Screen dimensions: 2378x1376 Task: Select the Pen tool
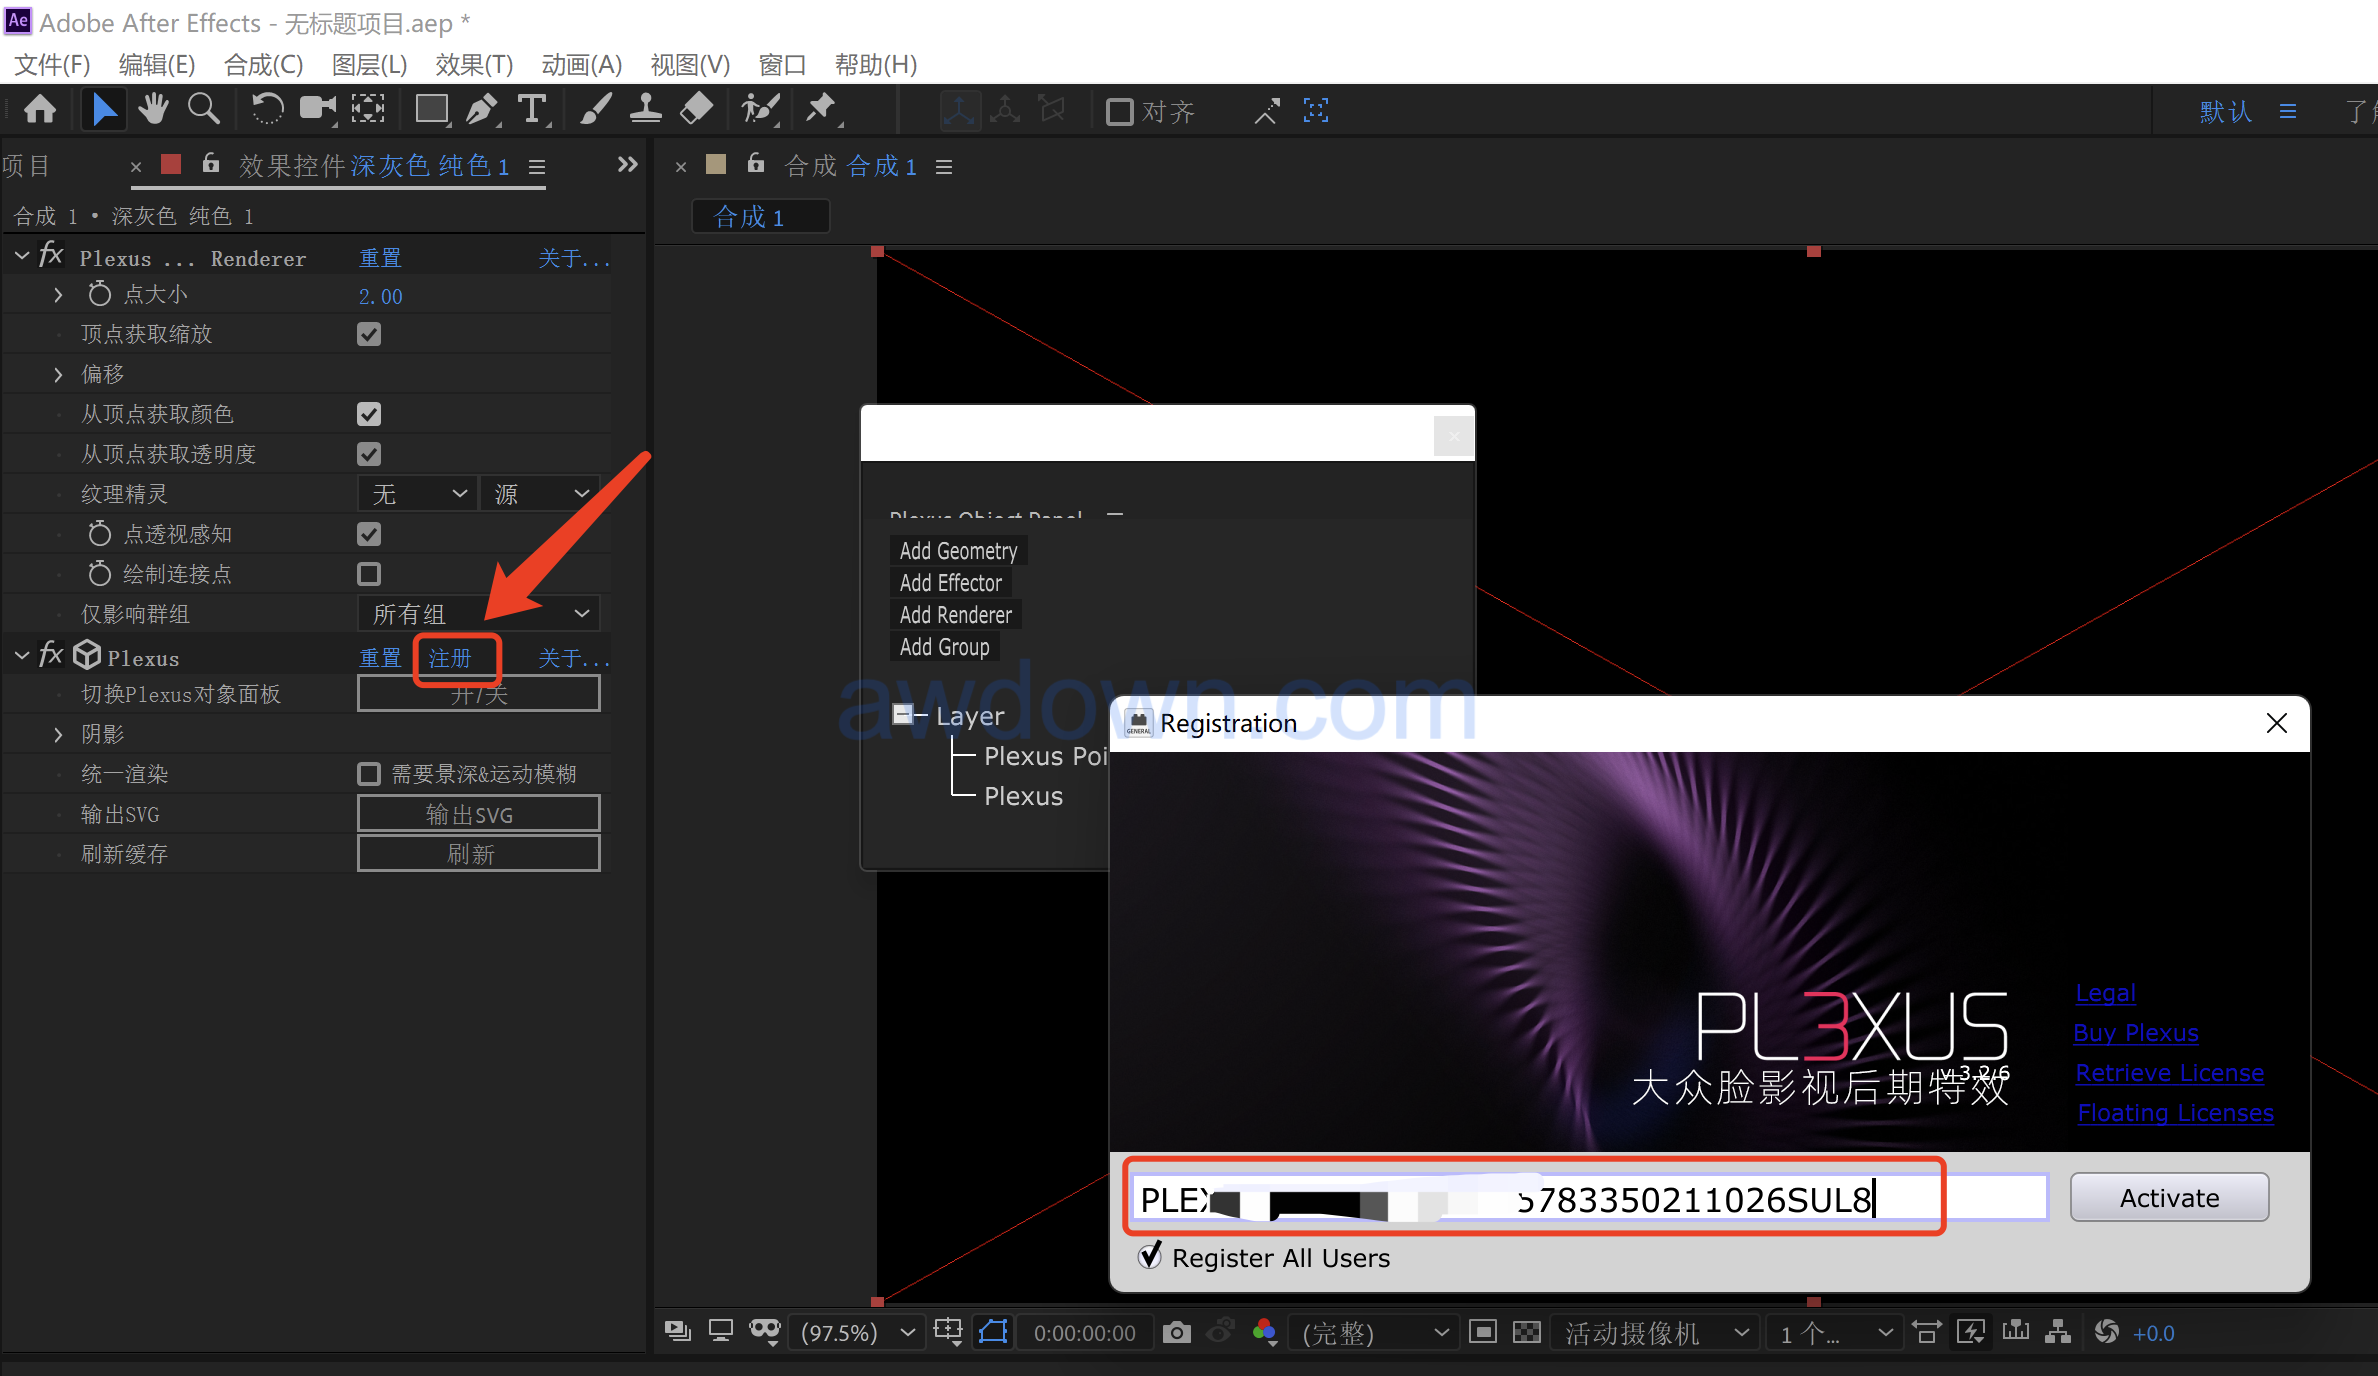(x=483, y=109)
